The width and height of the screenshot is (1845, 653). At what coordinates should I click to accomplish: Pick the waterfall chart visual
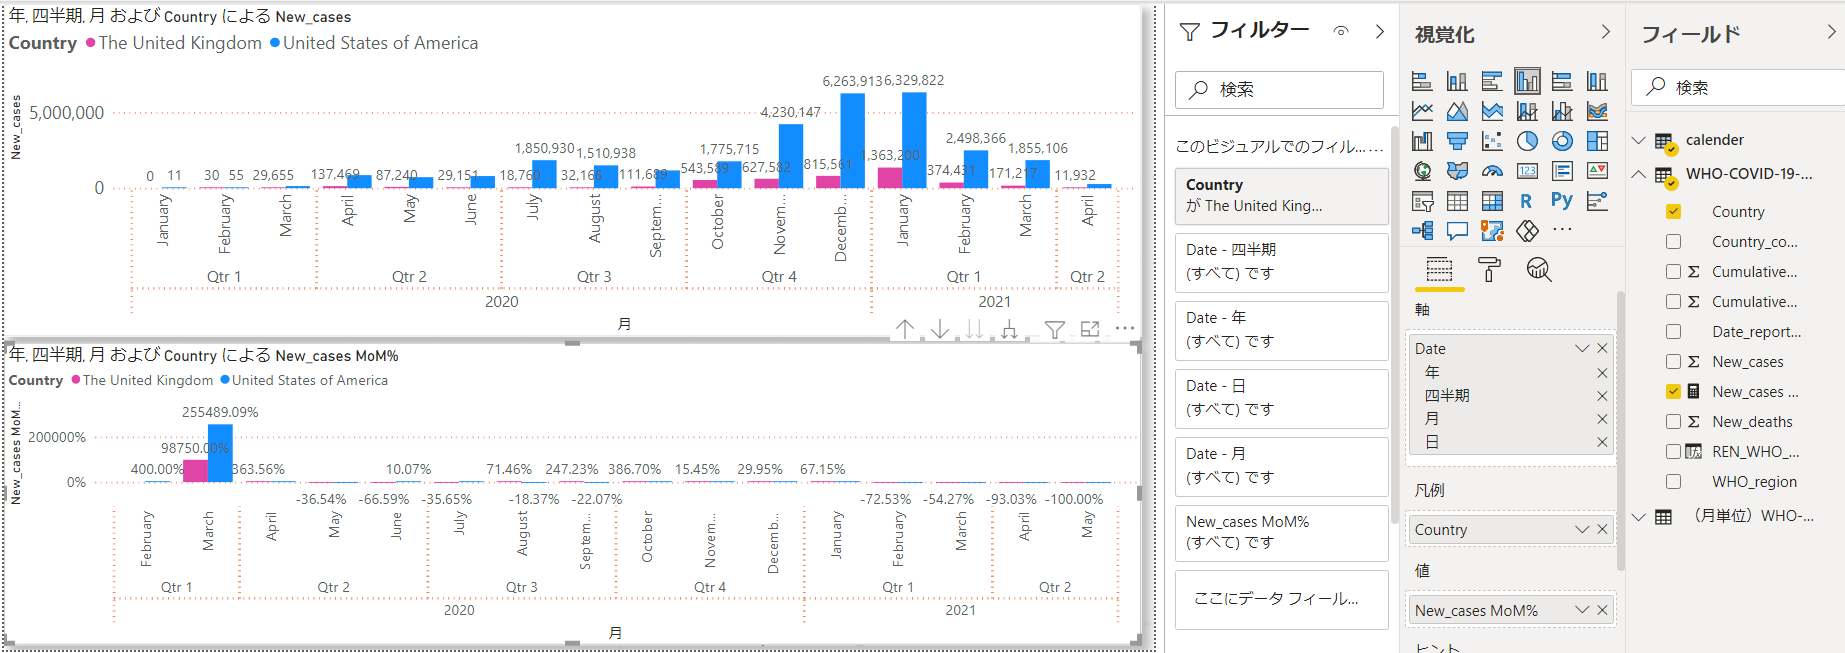1422,141
